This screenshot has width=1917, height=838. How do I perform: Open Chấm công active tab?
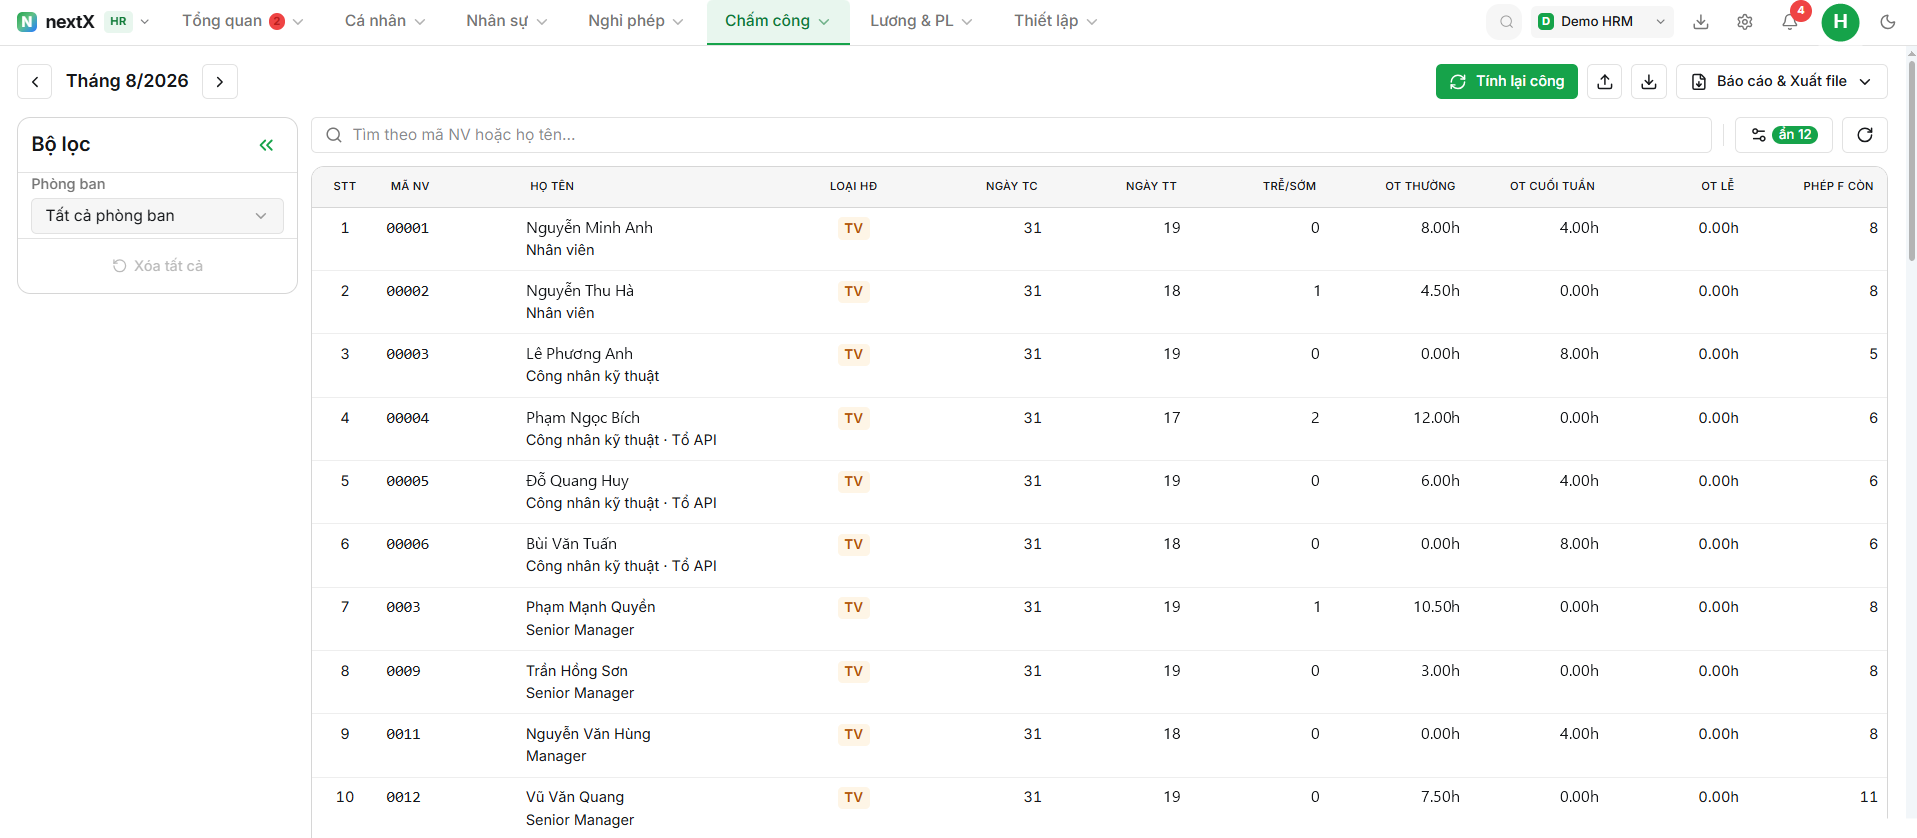click(x=777, y=21)
